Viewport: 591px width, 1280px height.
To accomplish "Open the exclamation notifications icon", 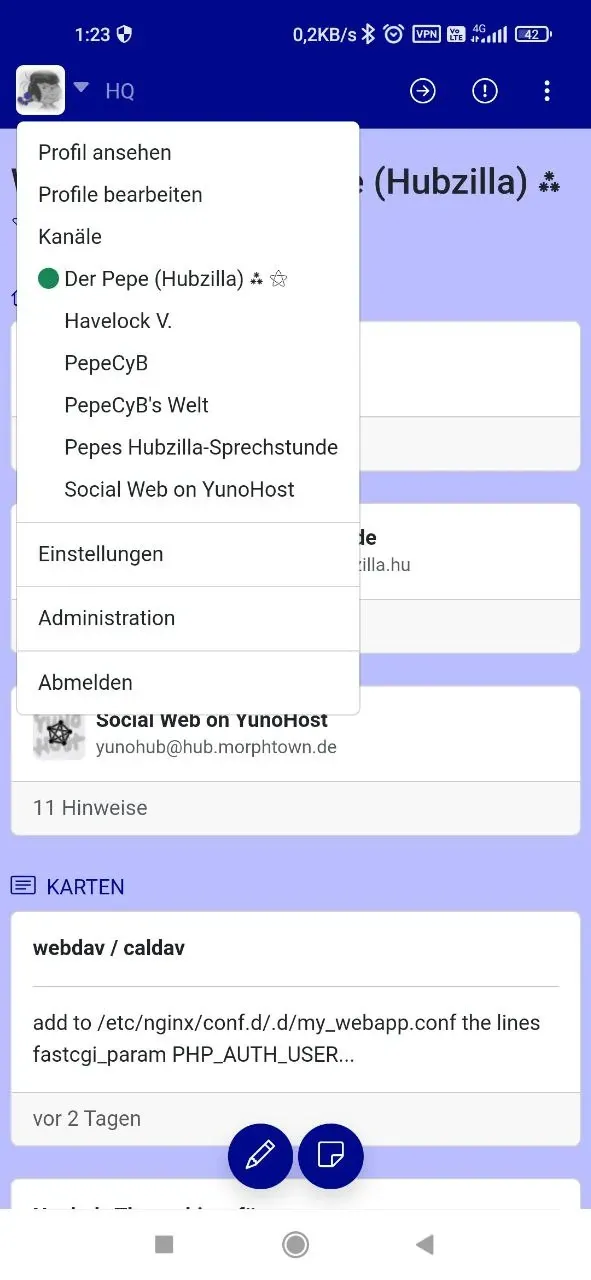I will pos(485,91).
